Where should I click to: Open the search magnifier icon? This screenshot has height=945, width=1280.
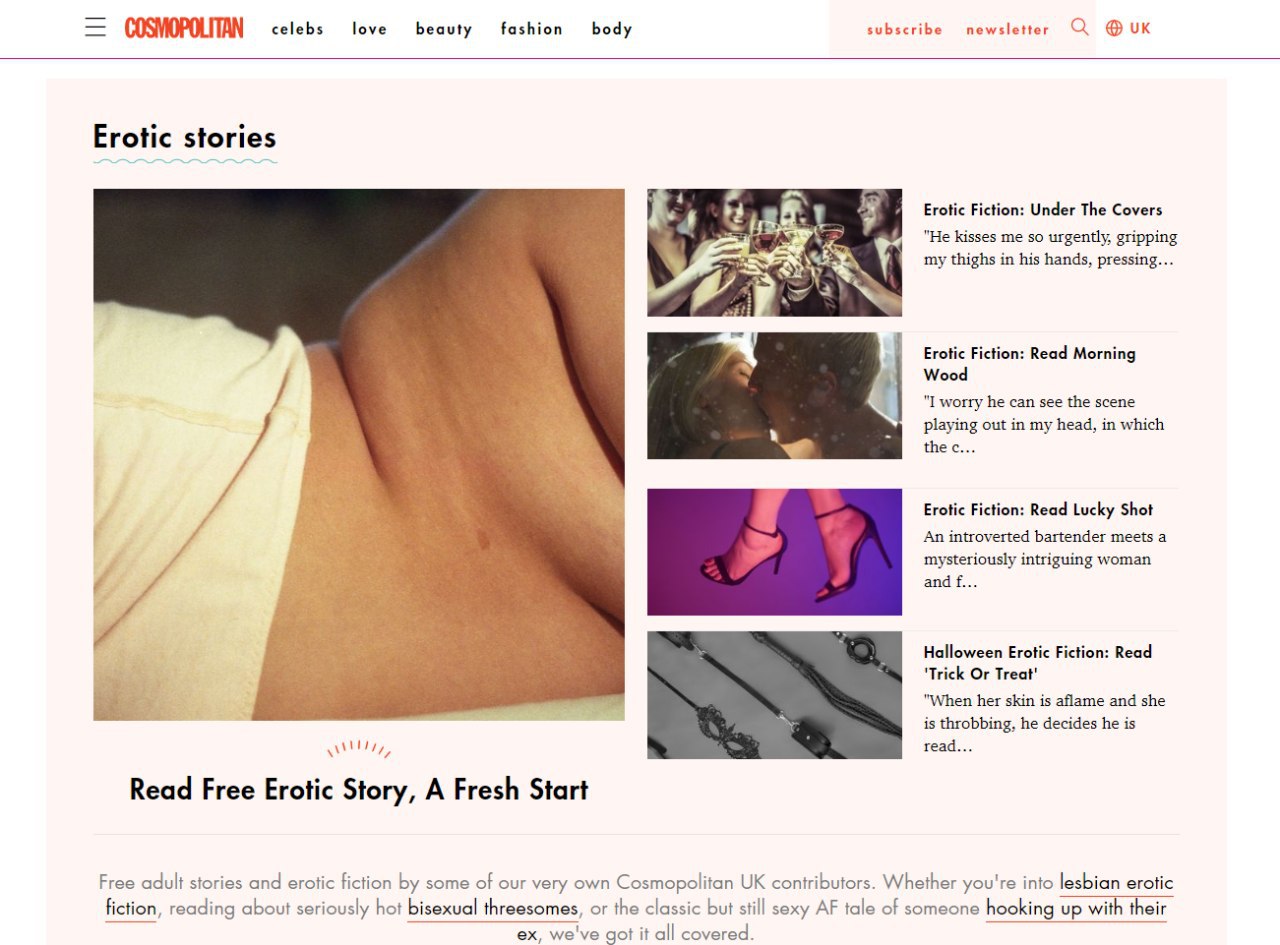click(x=1079, y=27)
